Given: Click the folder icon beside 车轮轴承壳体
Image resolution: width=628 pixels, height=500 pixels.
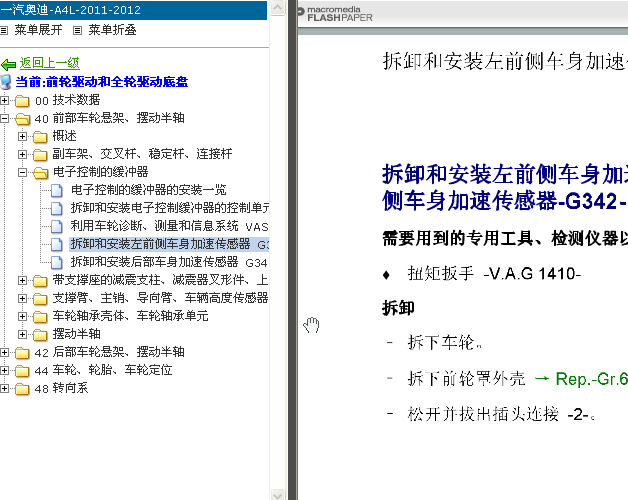Looking at the screenshot, I should [x=40, y=317].
